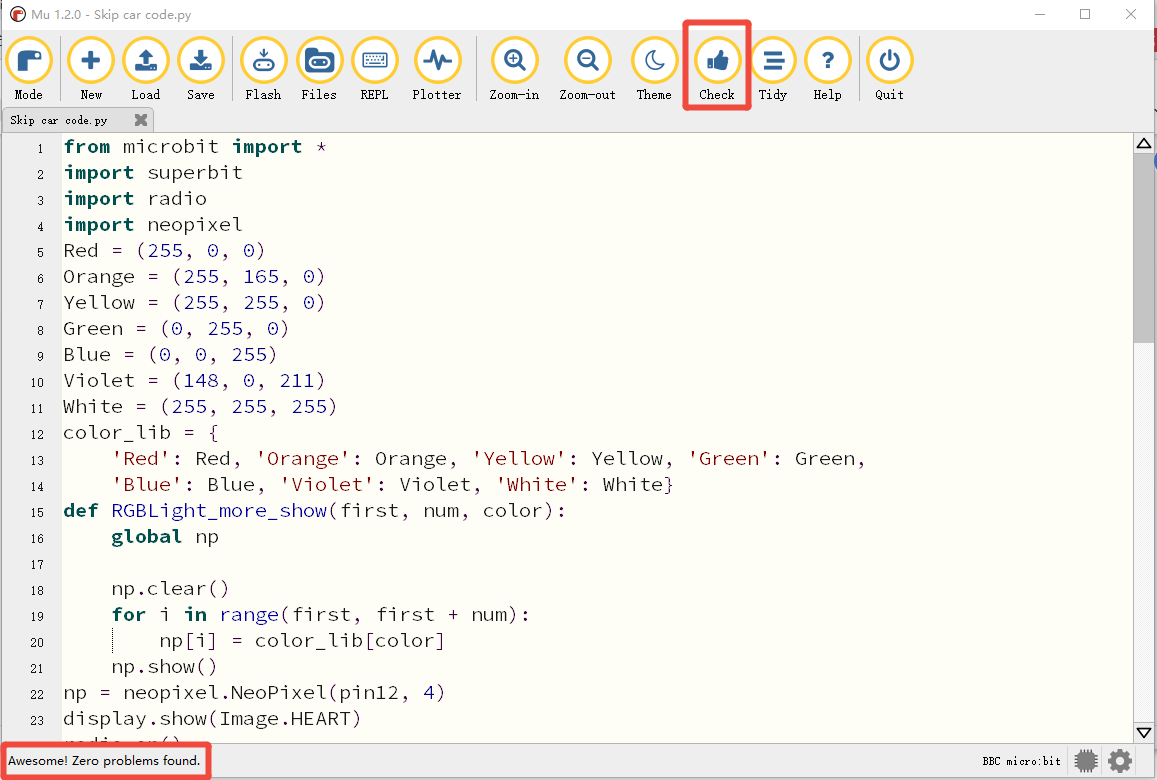Click the vertical scrollbar thumb

coord(1144,247)
